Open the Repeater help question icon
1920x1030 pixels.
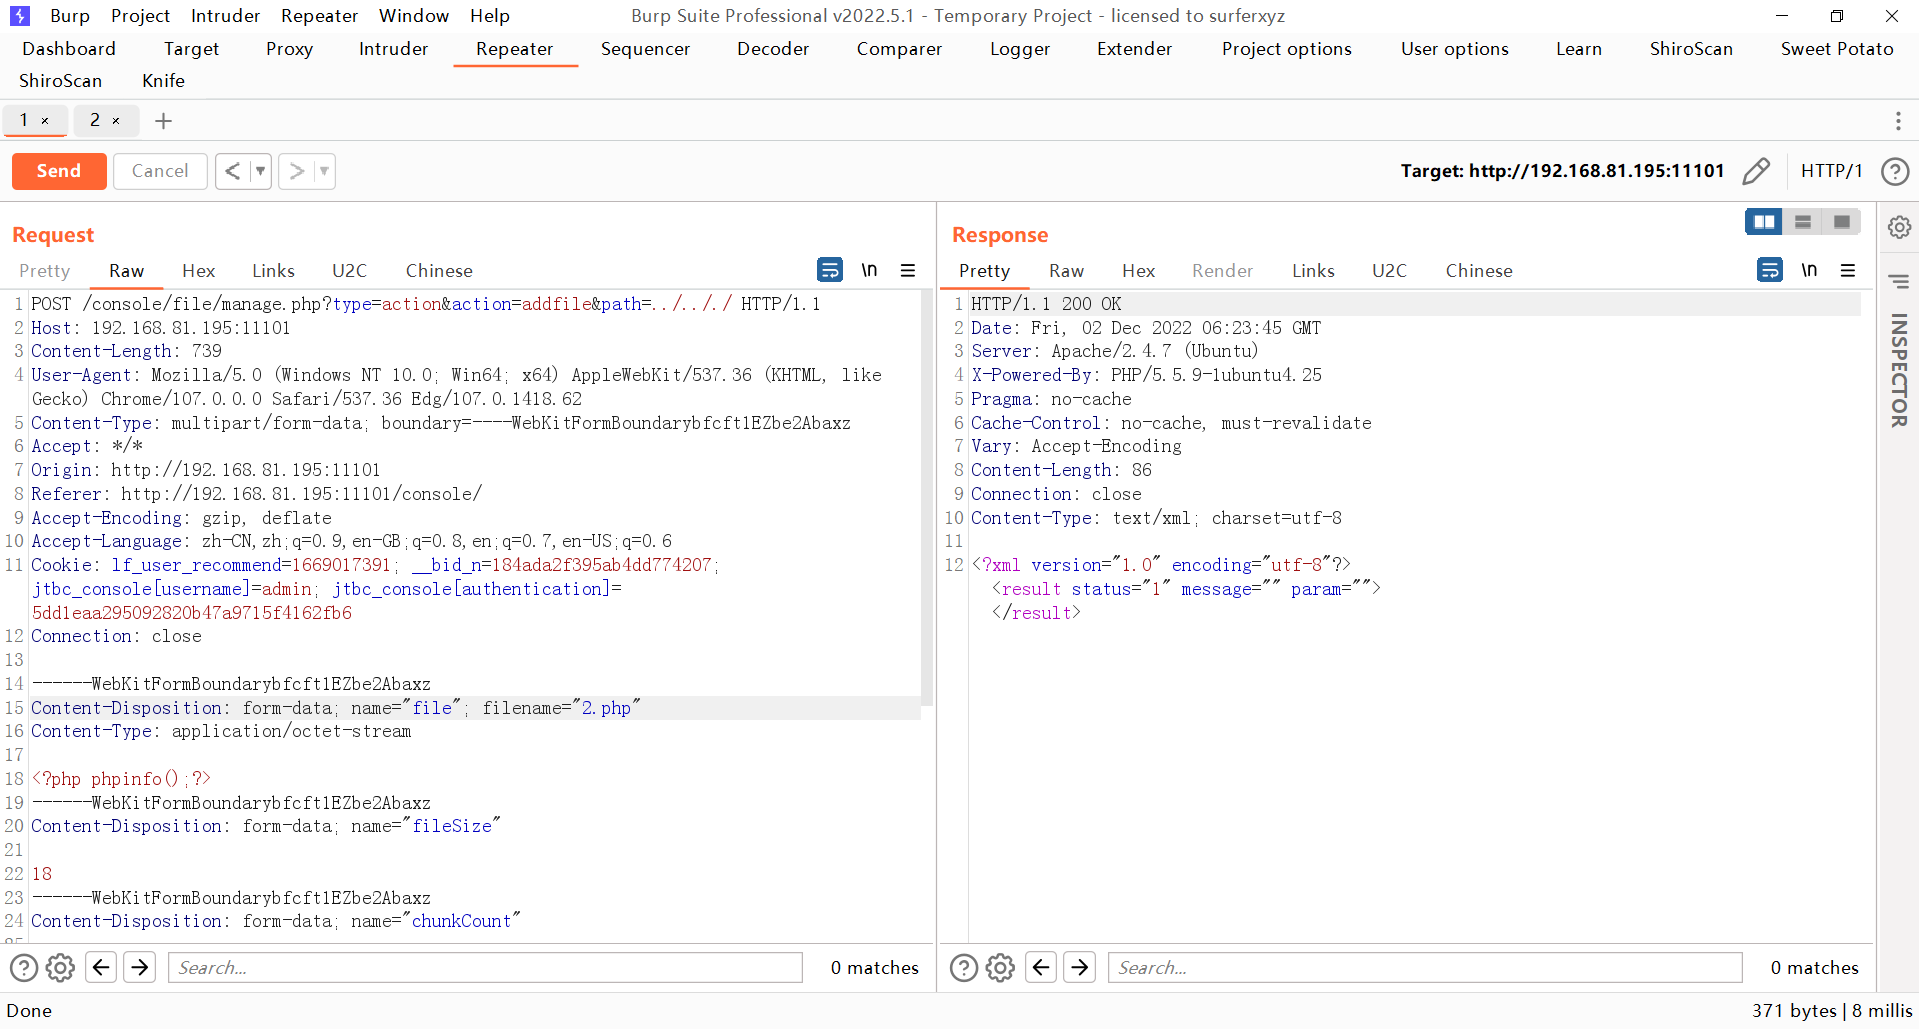(x=1895, y=171)
